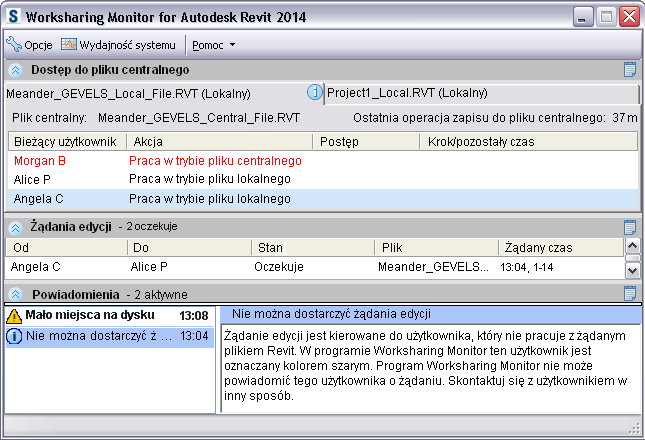Click Opcje toolbar label
Viewport: 645px width, 440px height.
click(x=38, y=45)
